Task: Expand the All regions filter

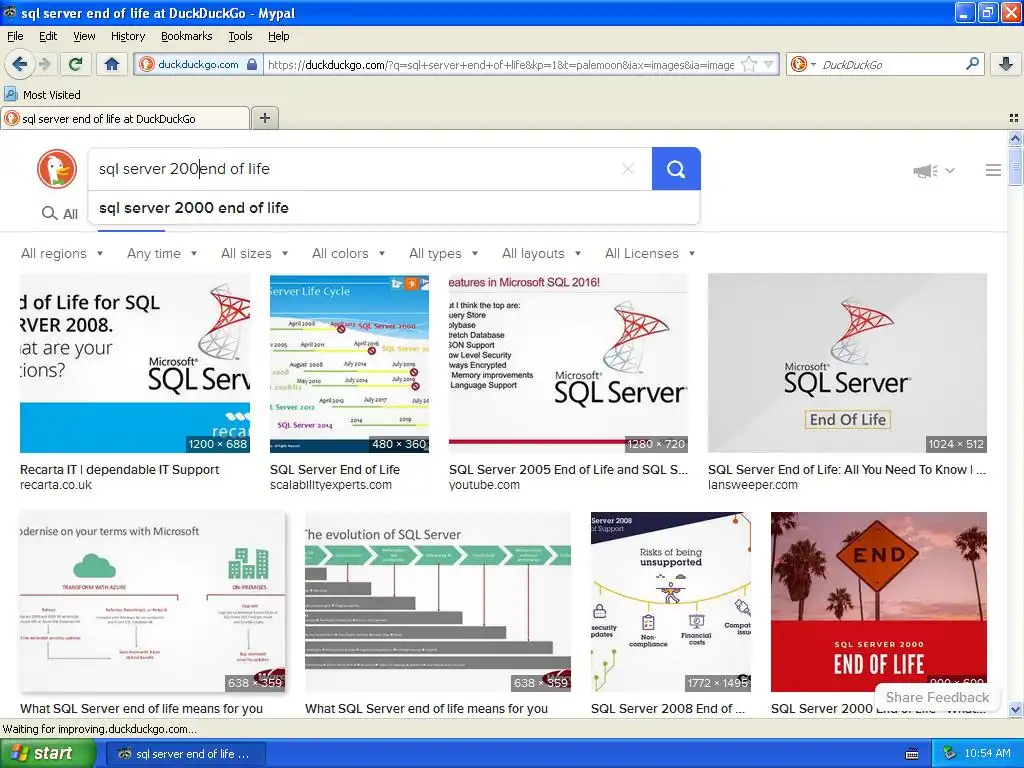Action: [62, 253]
